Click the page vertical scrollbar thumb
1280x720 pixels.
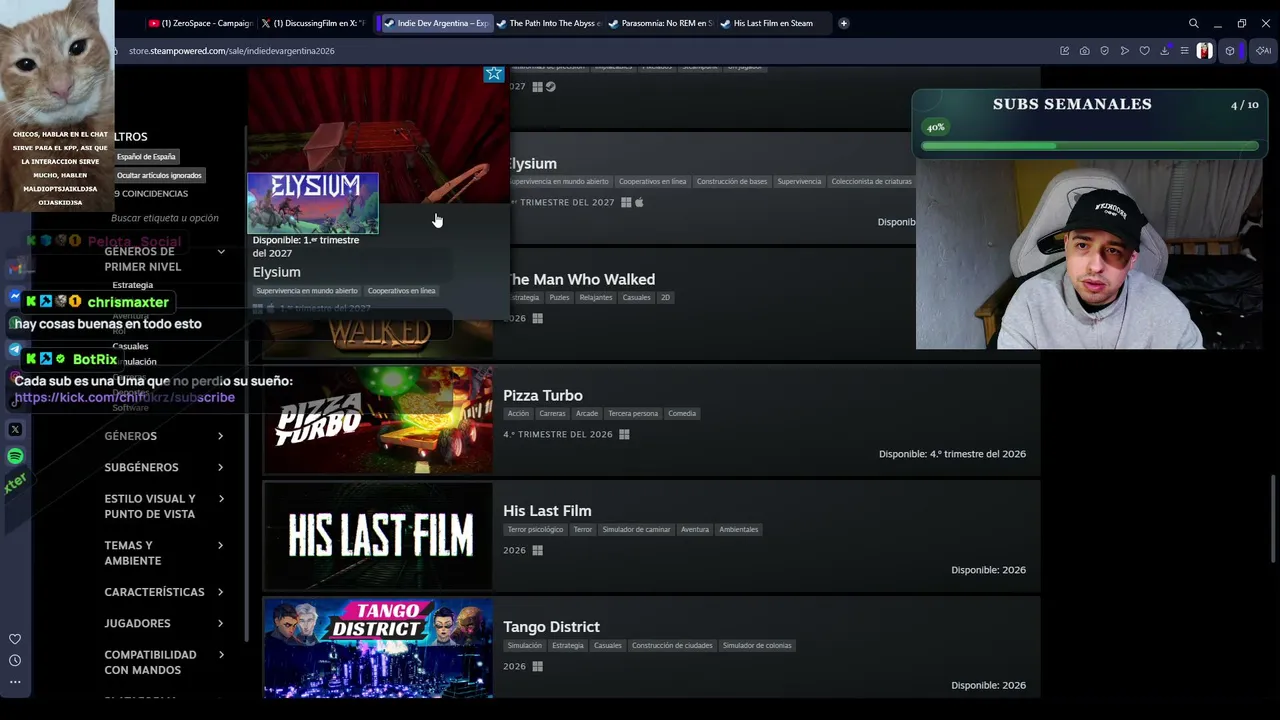coord(1273,520)
